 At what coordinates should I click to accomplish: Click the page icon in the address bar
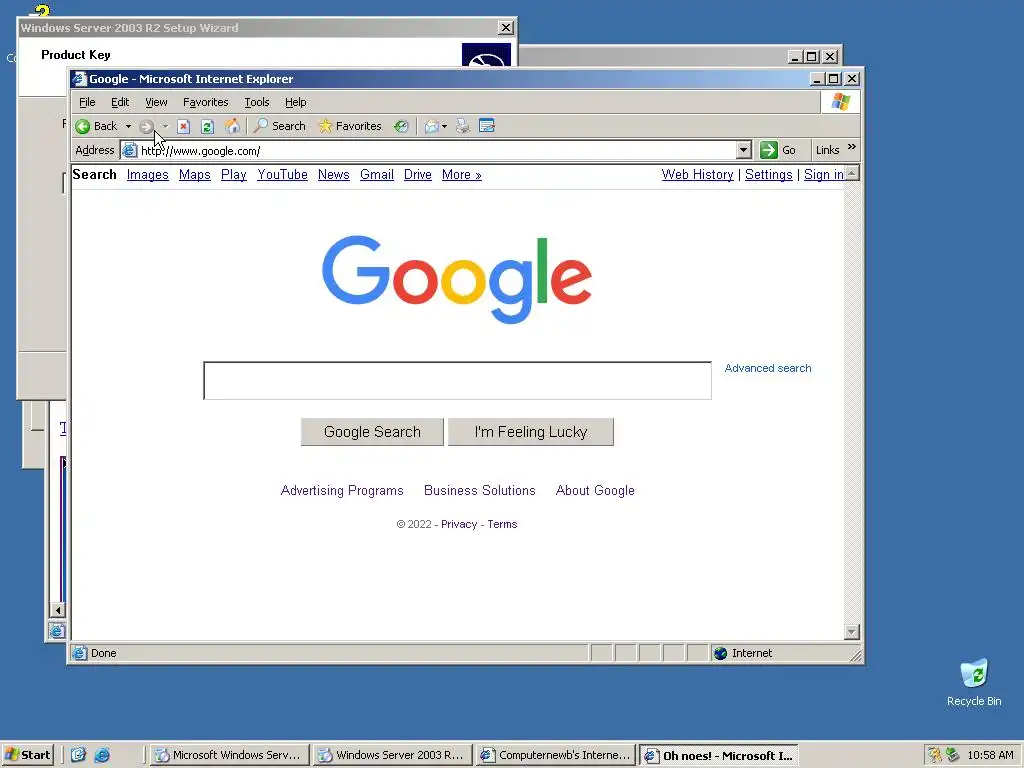129,151
